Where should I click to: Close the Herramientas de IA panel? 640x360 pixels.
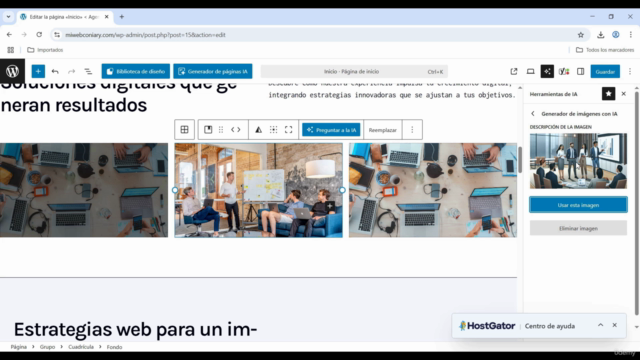pos(624,94)
